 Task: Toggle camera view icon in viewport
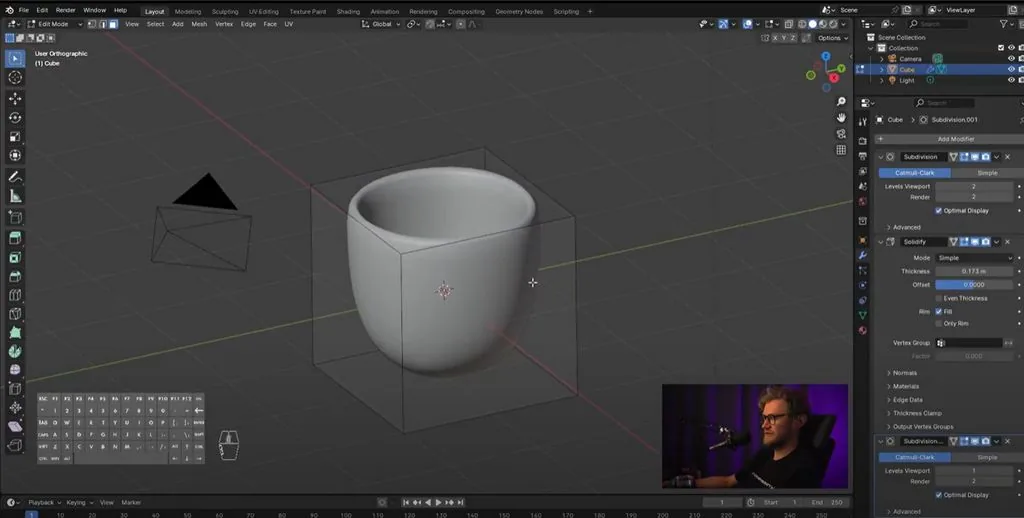pos(841,134)
